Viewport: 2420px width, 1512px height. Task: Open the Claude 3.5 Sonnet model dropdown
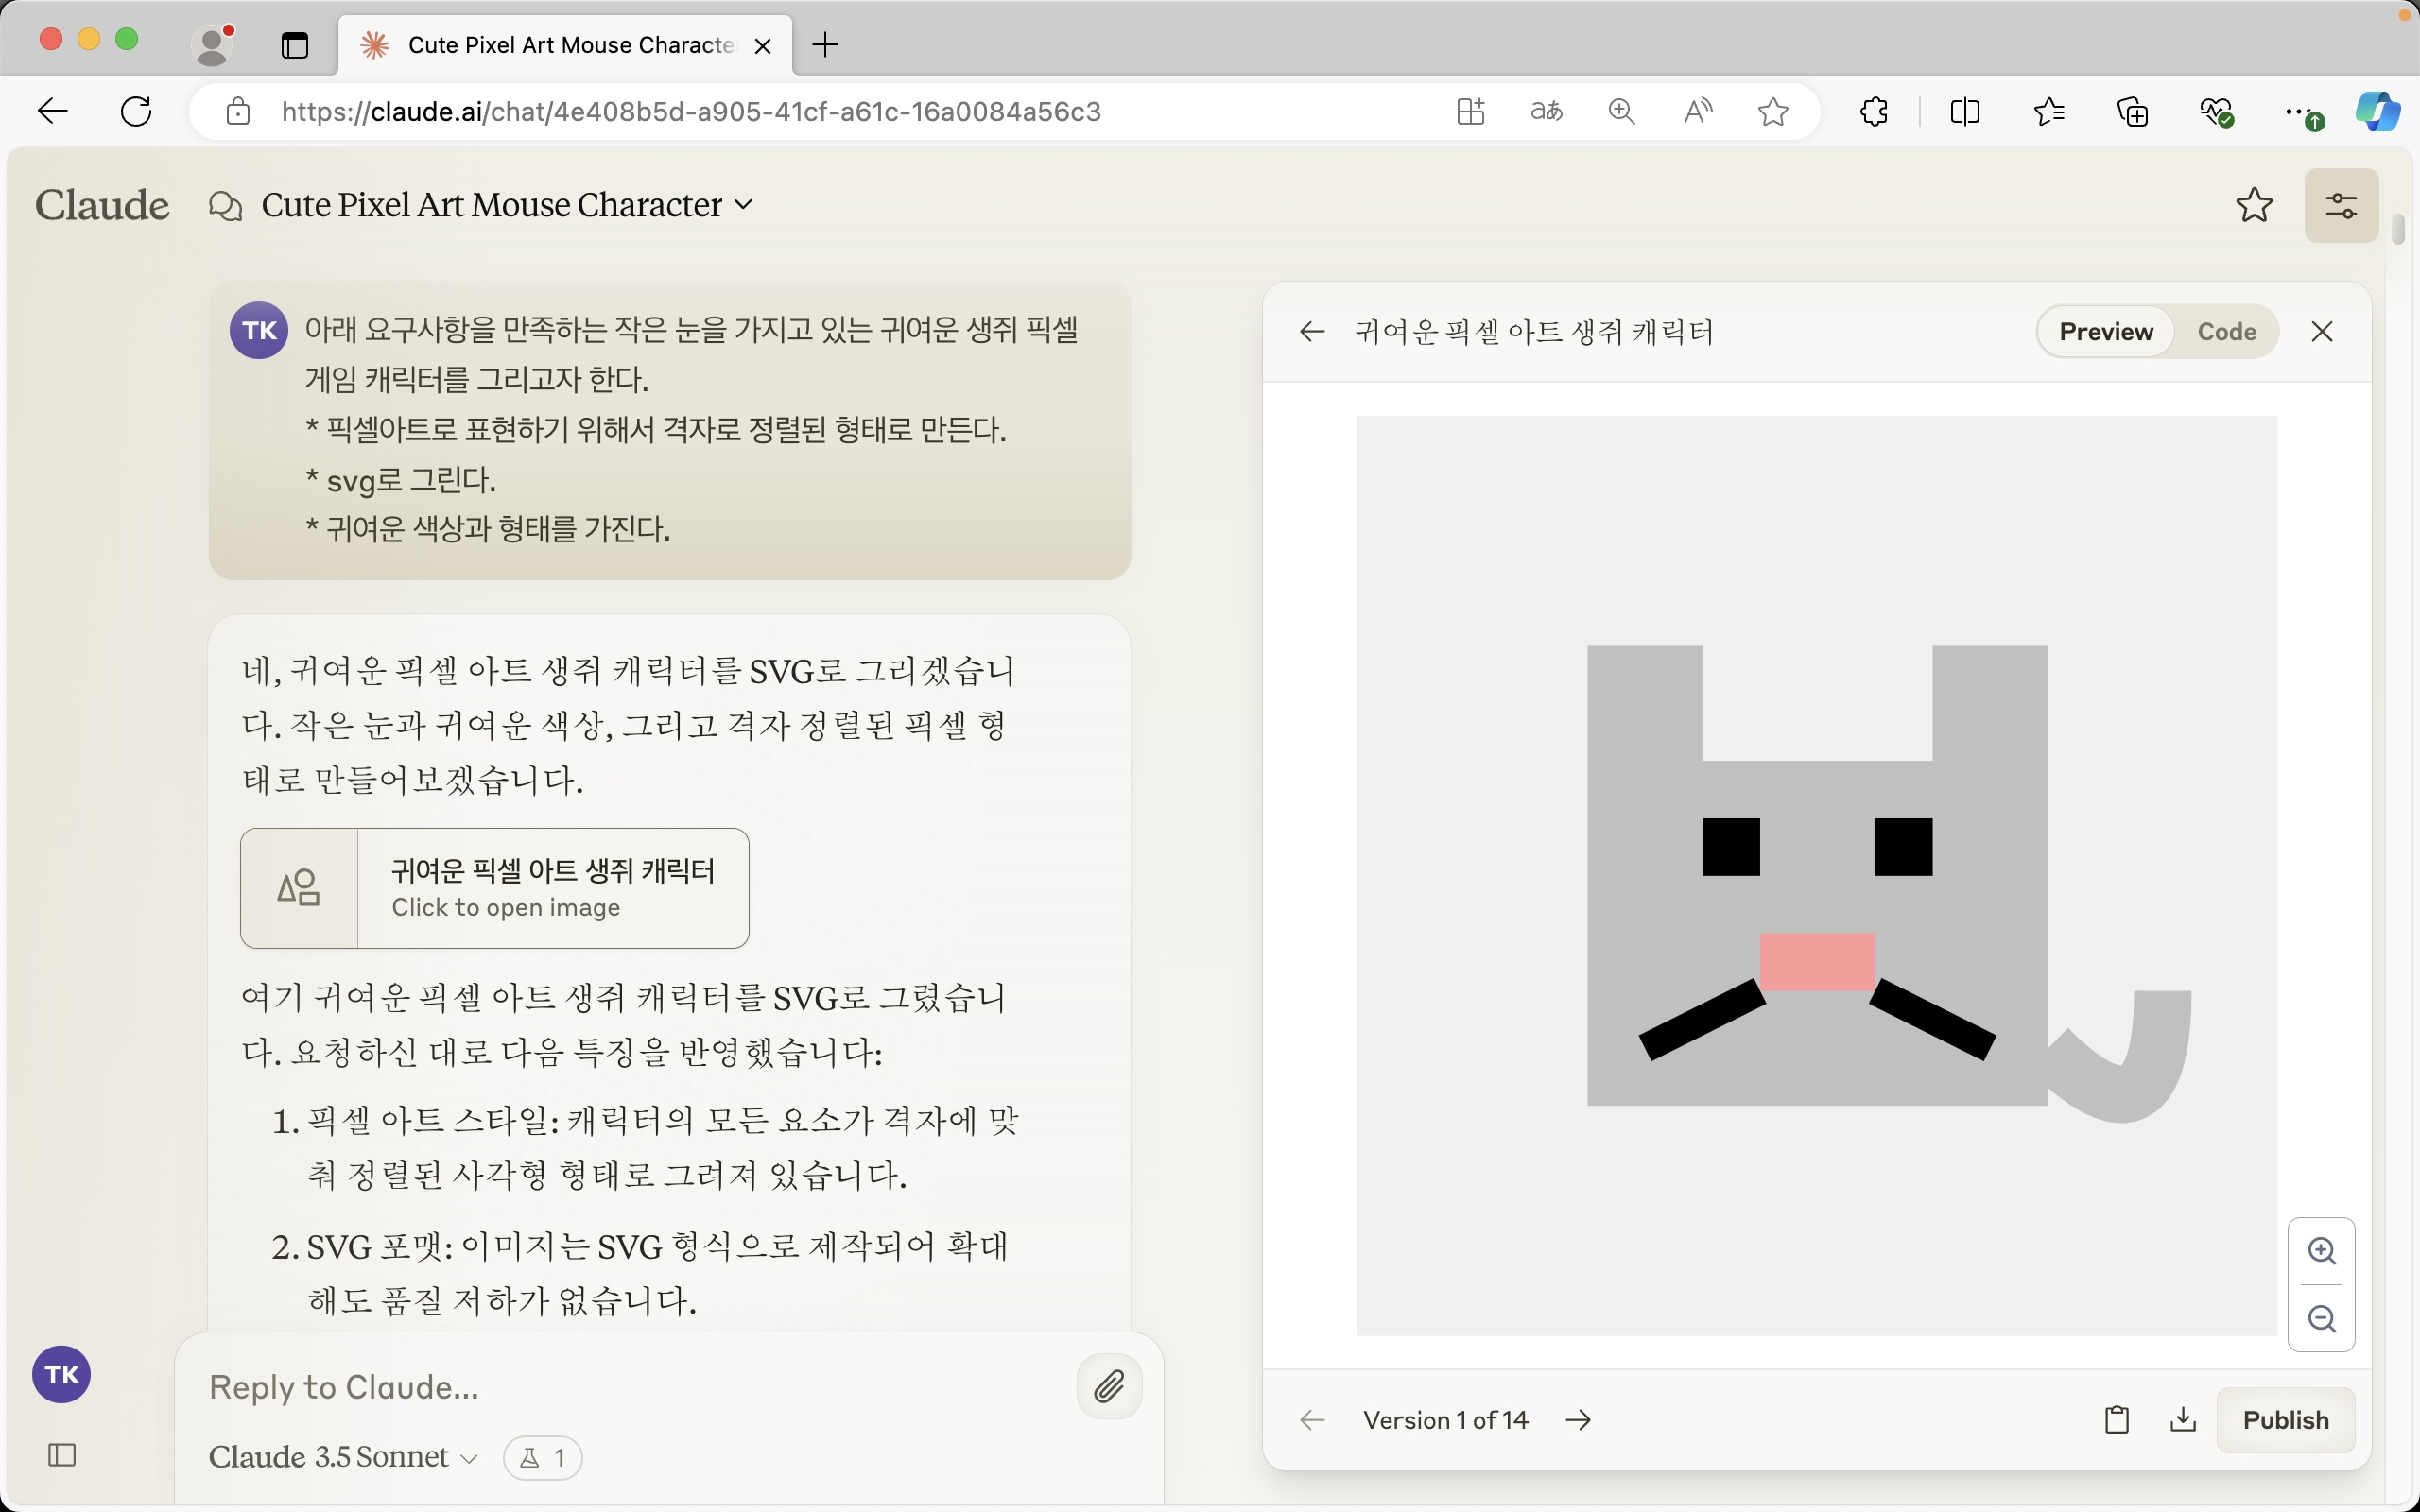343,1457
